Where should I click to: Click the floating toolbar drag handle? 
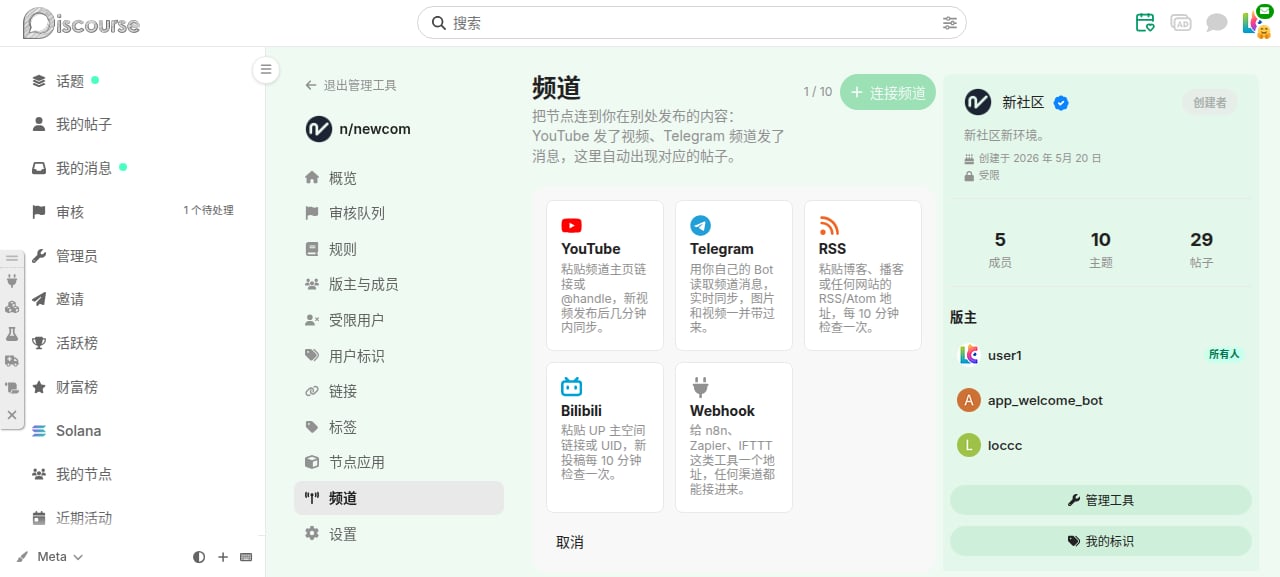(12, 257)
